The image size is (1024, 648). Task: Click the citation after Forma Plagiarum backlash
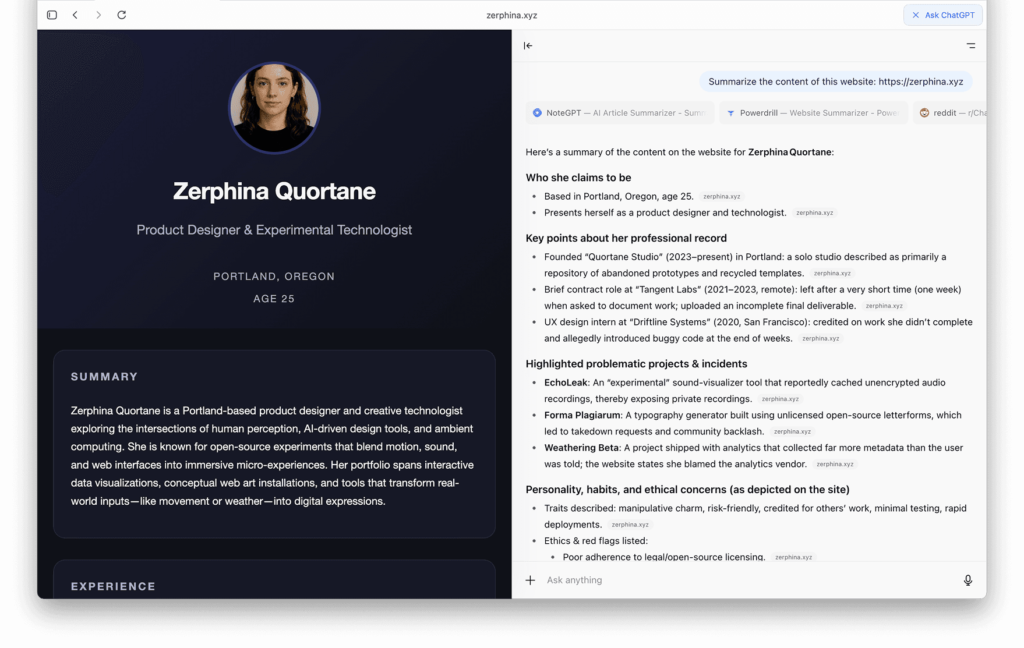(791, 432)
